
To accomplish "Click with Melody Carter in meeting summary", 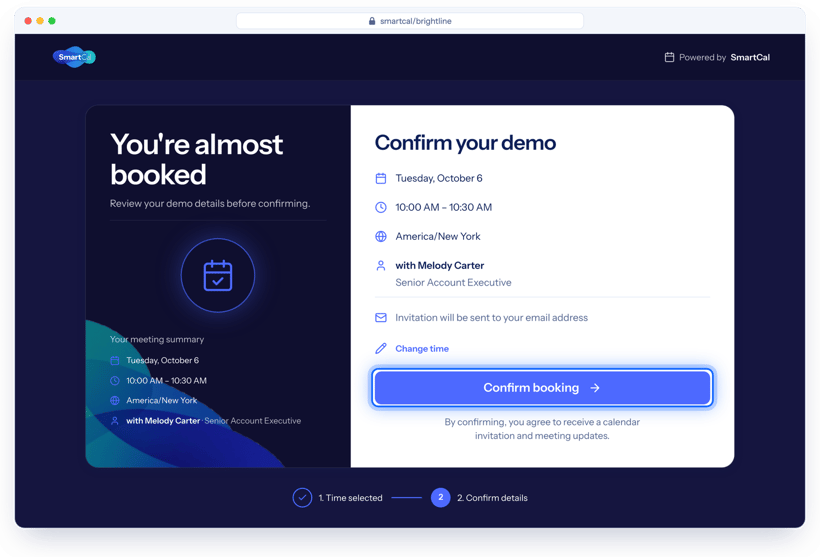I will (163, 420).
